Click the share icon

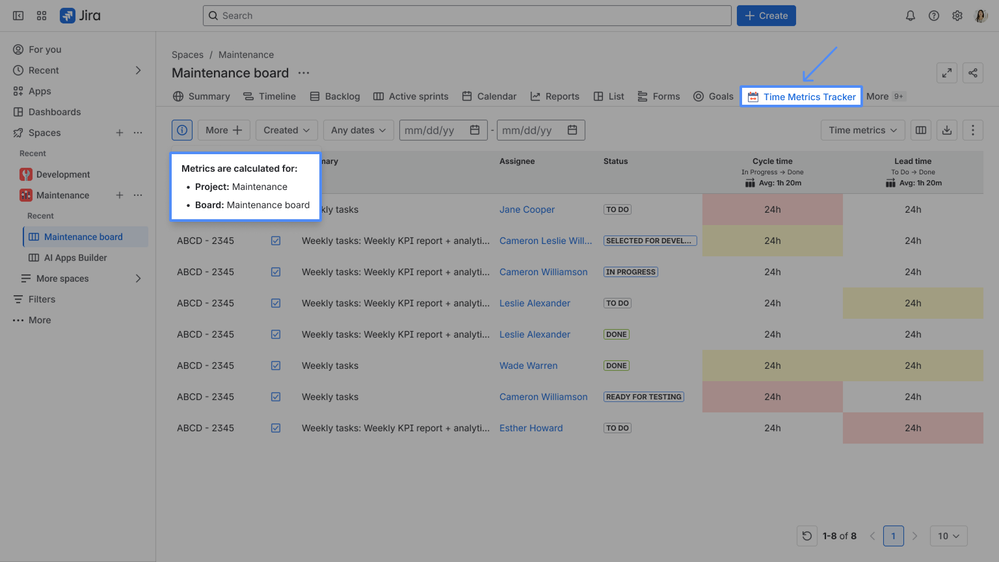coord(973,73)
